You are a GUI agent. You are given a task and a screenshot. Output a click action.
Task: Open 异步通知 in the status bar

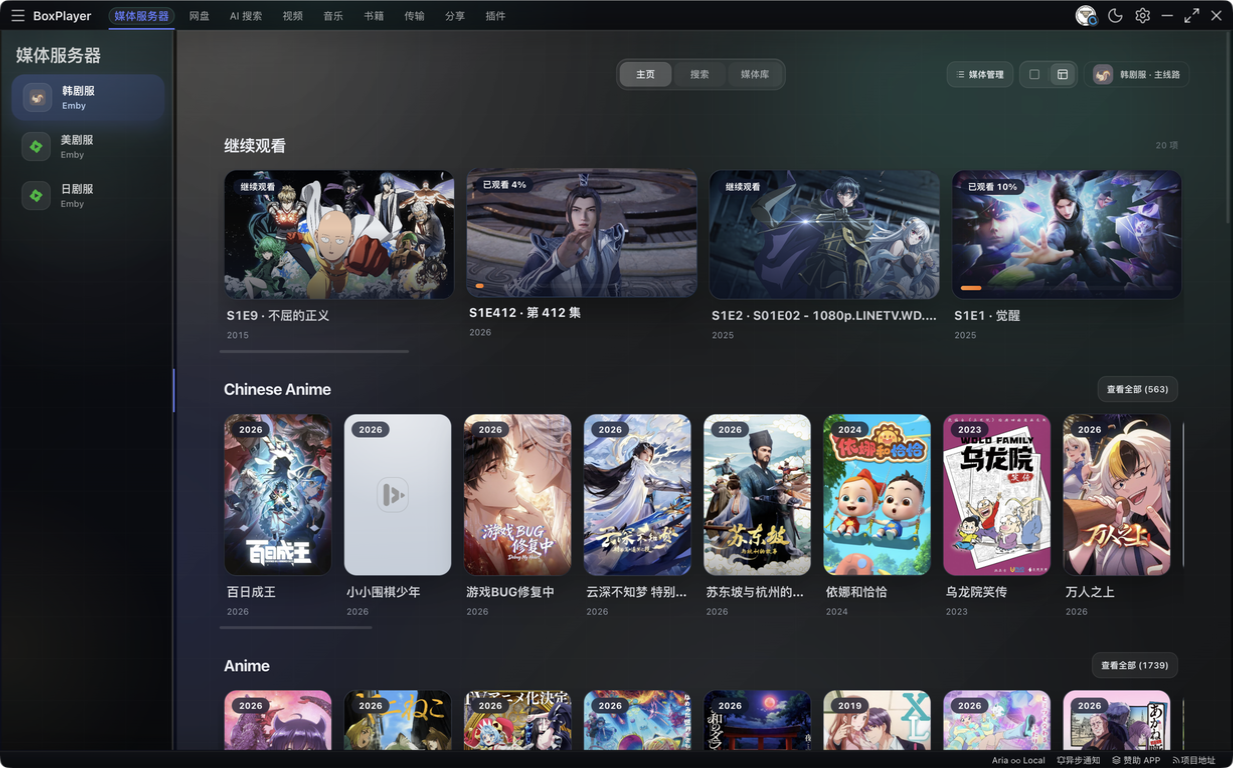pos(1078,760)
